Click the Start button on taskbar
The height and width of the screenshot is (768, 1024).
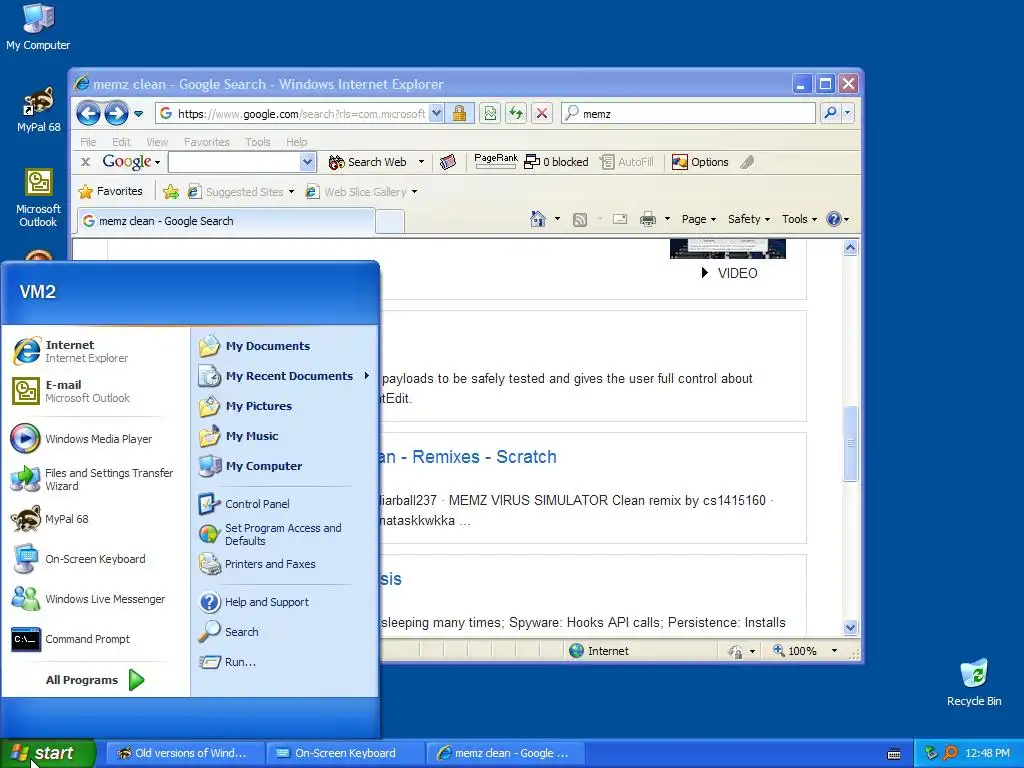click(47, 753)
